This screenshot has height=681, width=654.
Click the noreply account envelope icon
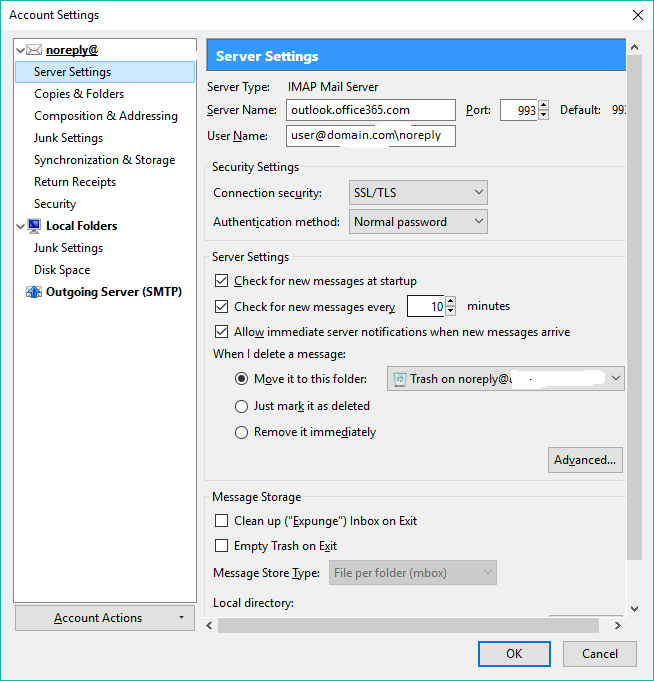34,50
